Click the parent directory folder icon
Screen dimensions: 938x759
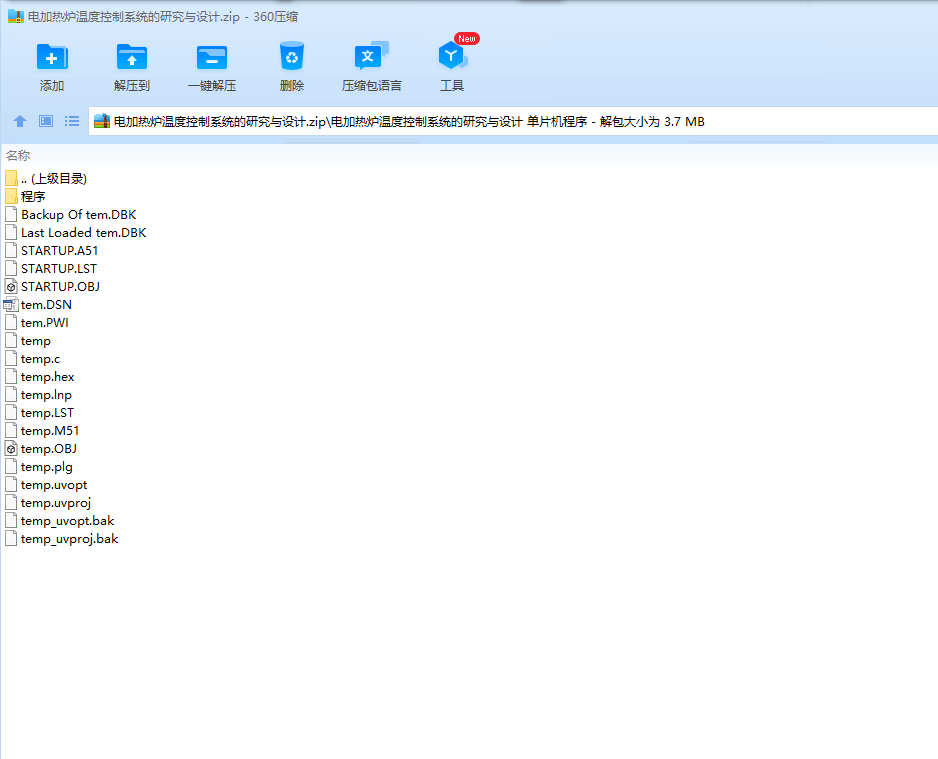pos(11,179)
